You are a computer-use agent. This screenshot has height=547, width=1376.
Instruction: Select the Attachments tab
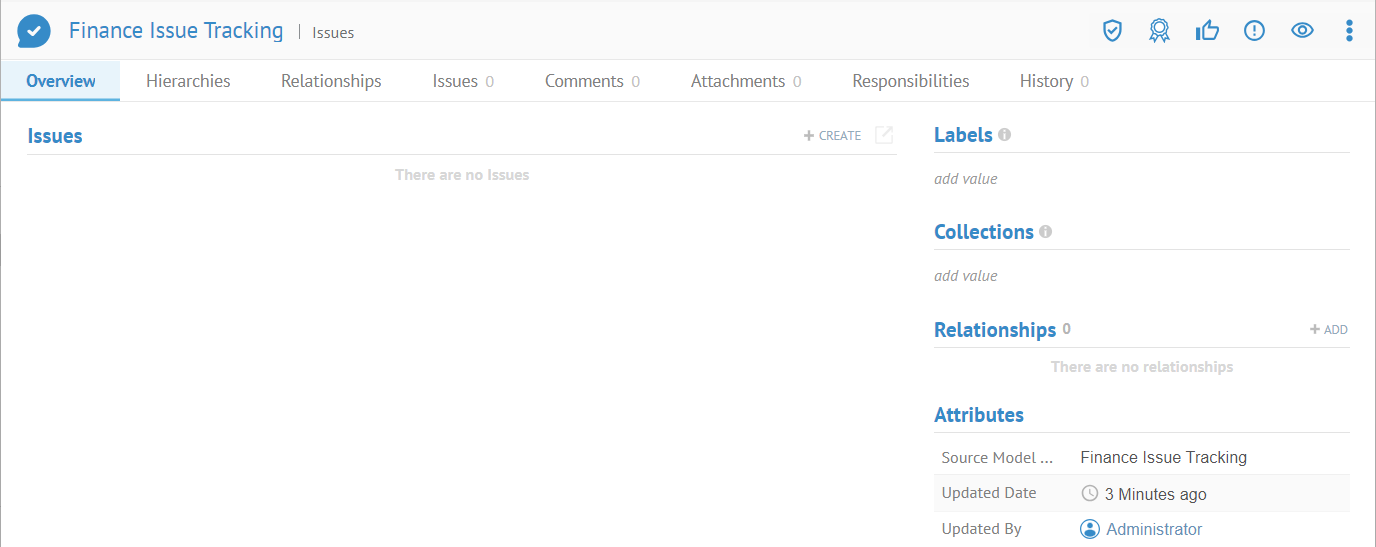tap(745, 81)
